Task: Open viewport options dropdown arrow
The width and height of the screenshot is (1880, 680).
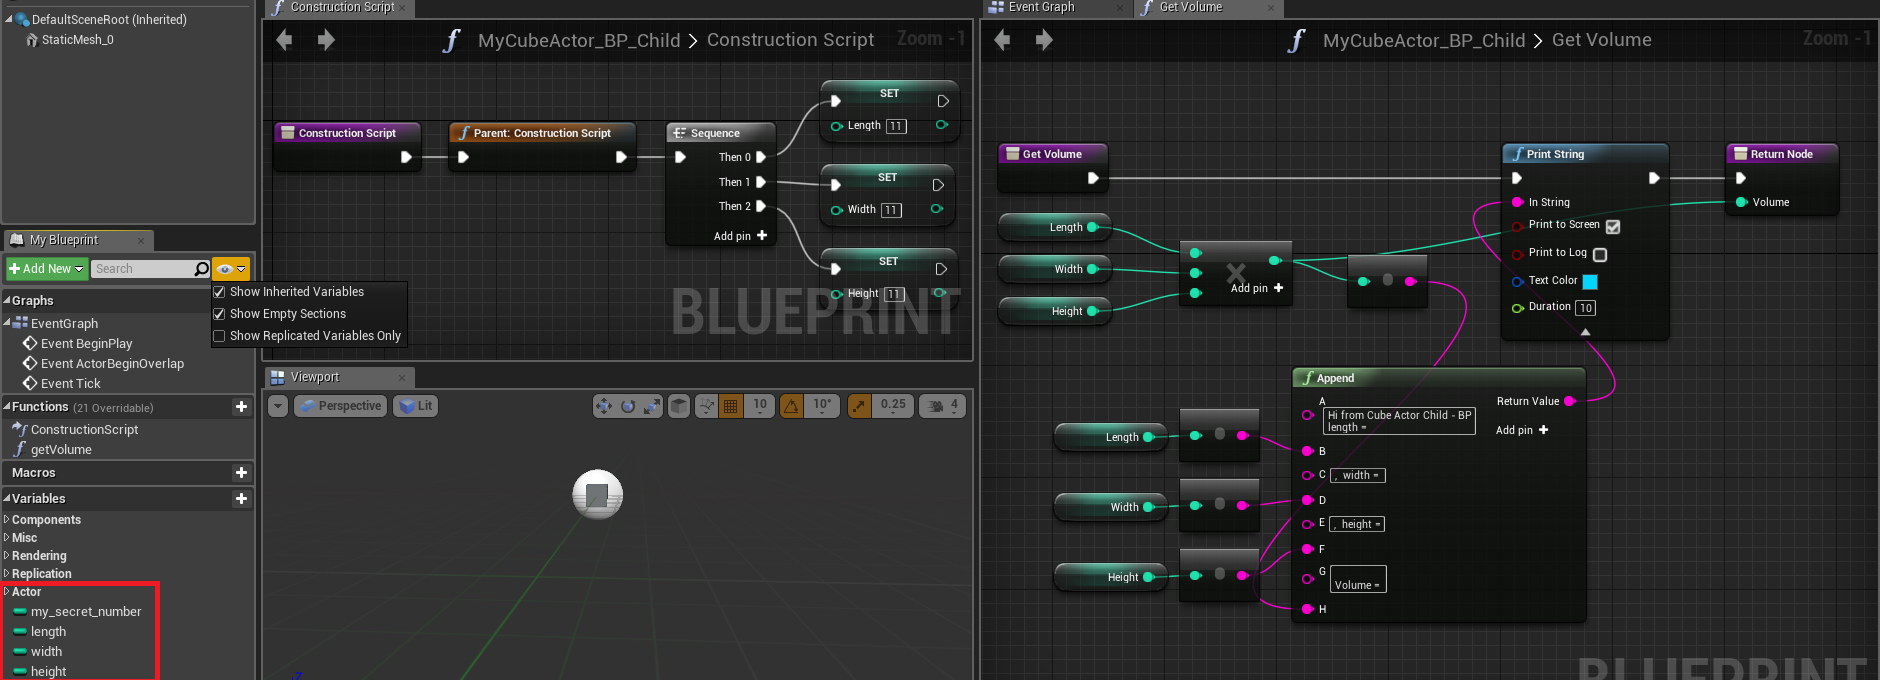Action: (278, 406)
